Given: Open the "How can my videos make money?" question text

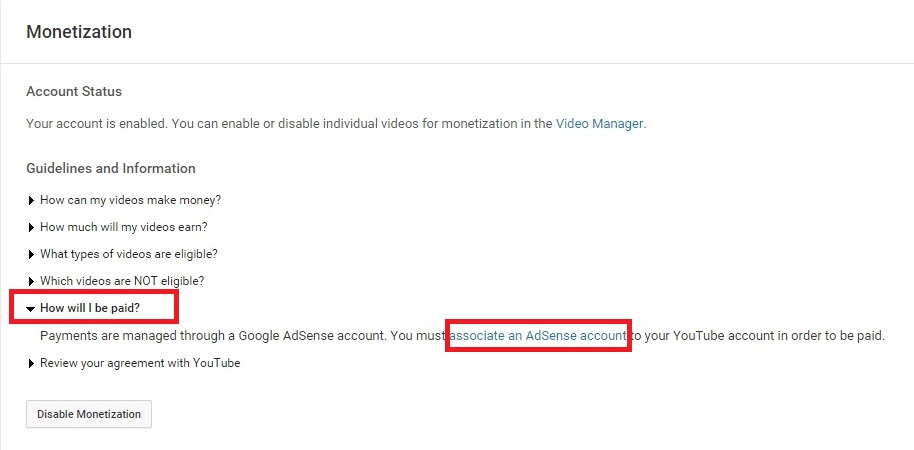Looking at the screenshot, I should [x=131, y=200].
